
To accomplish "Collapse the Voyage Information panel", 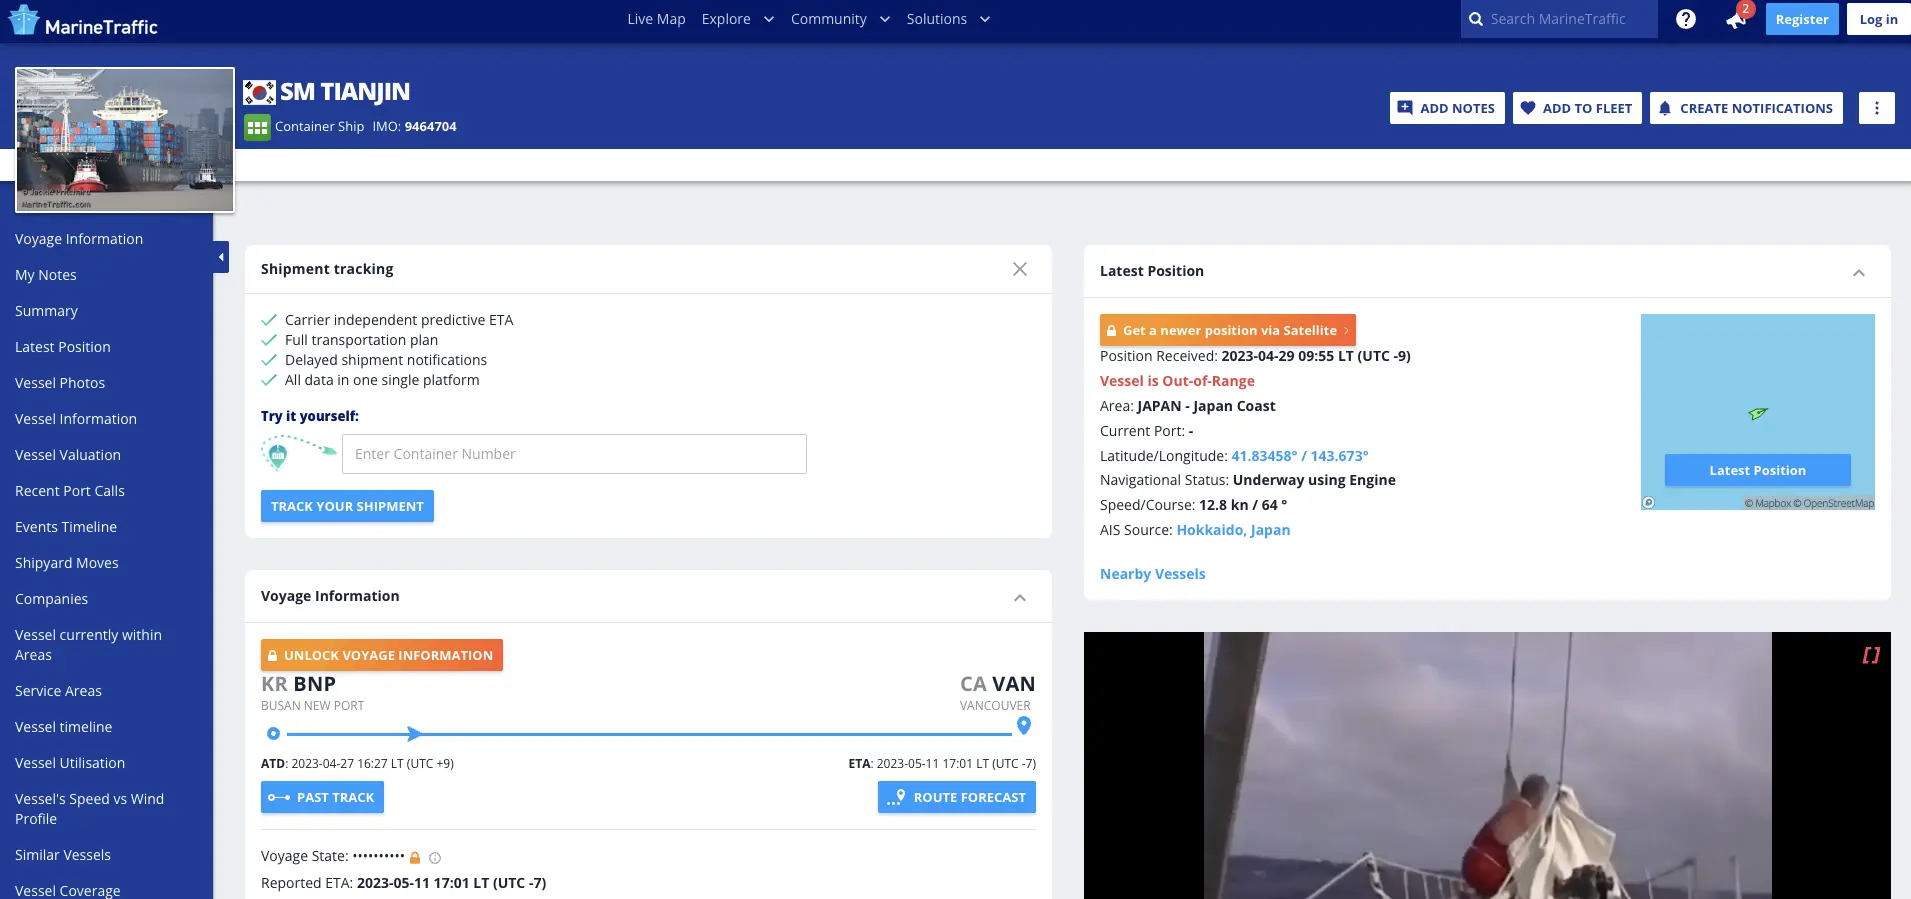I will [x=1019, y=598].
